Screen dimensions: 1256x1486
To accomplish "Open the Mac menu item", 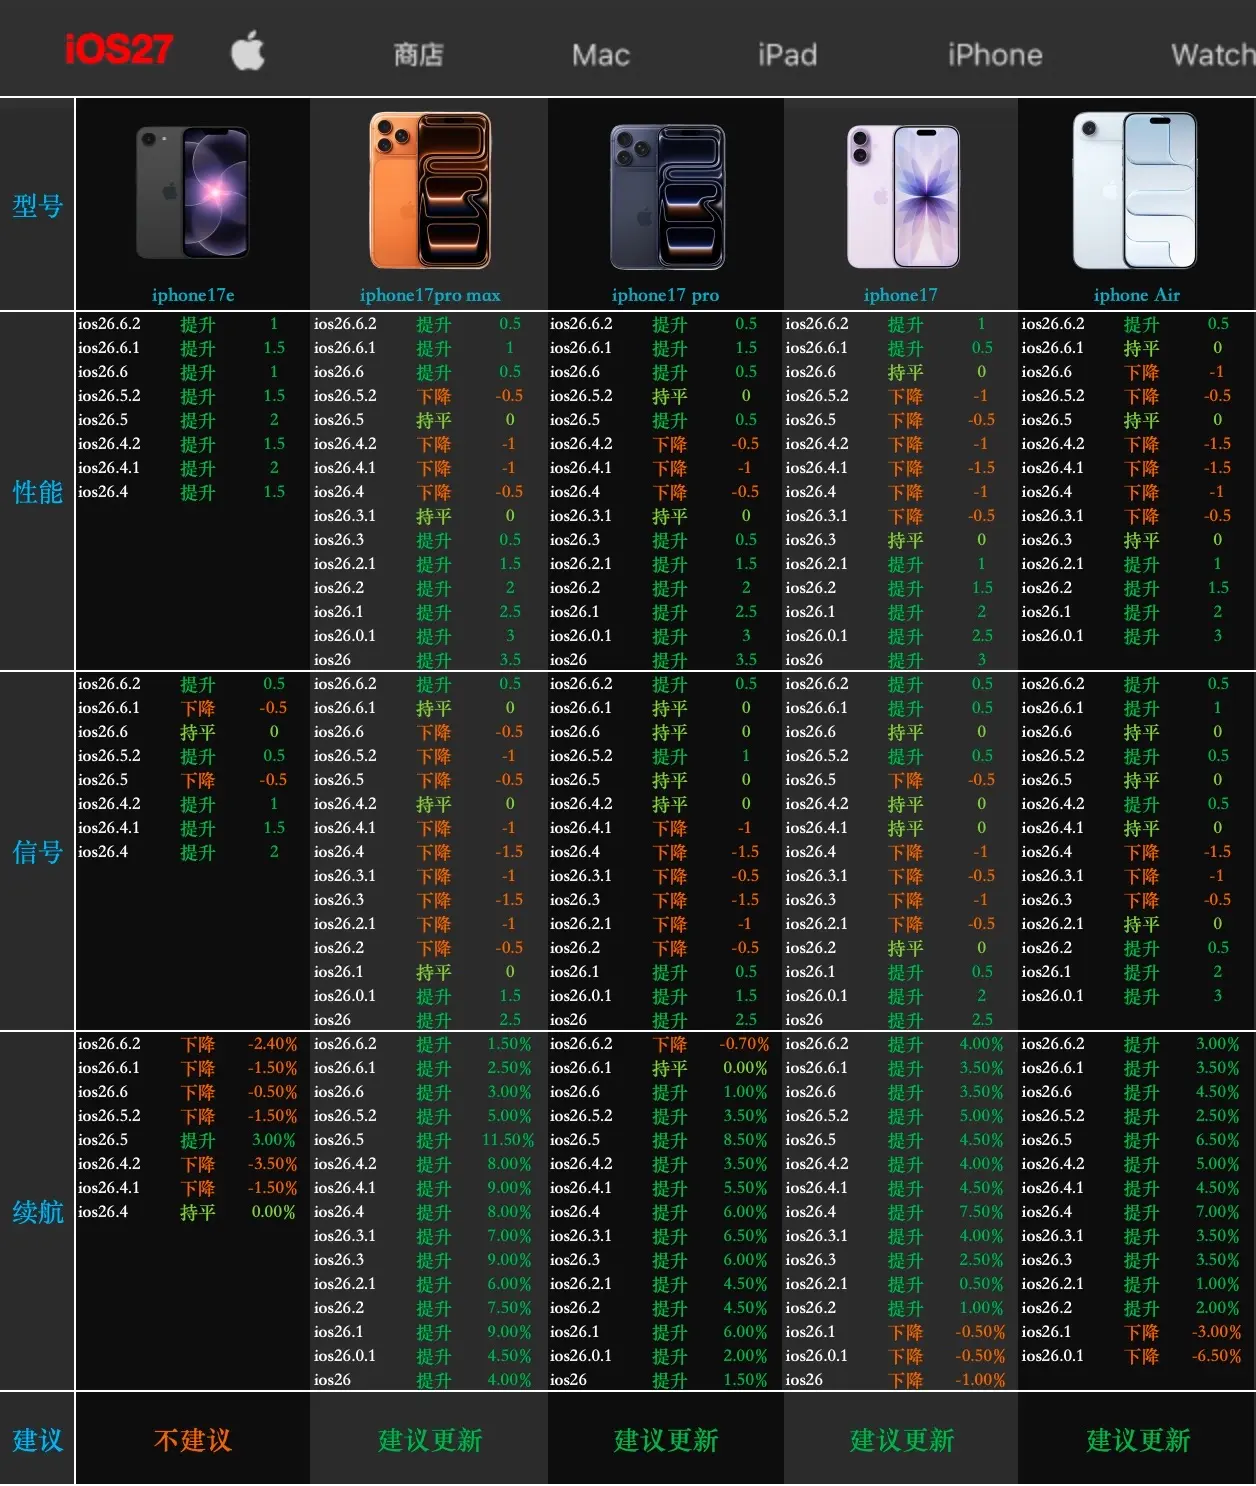I will pyautogui.click(x=601, y=55).
